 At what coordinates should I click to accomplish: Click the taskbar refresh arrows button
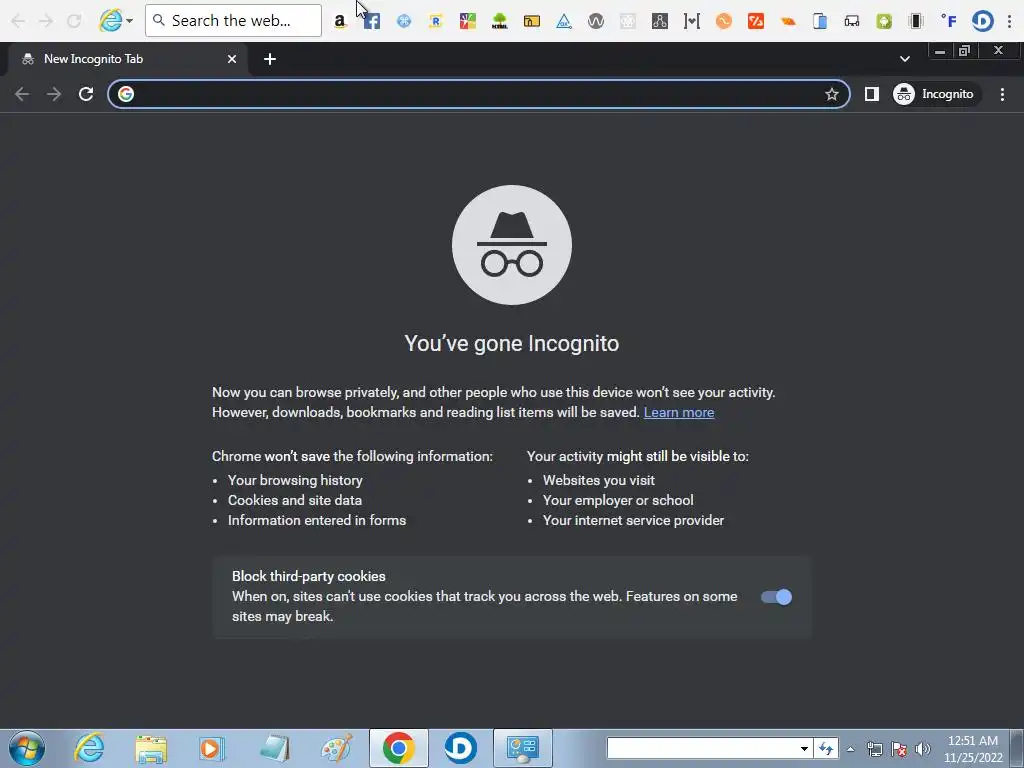pos(826,748)
